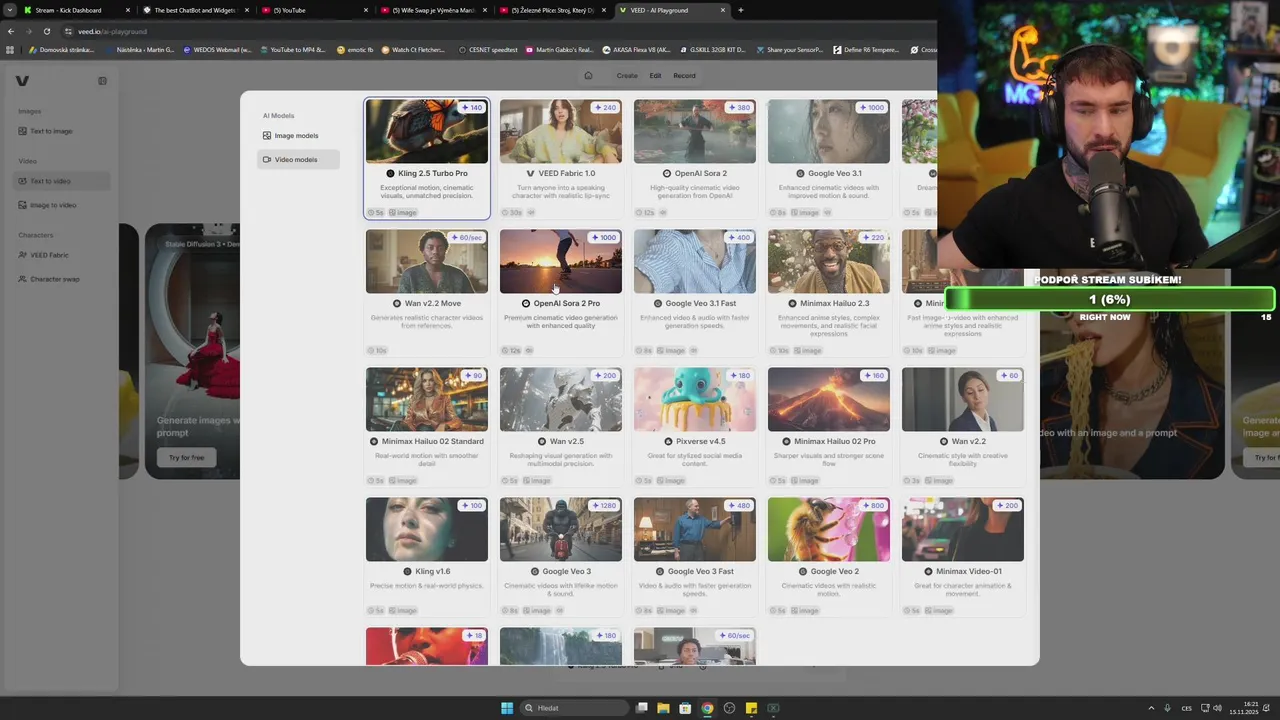Open the Edit tab in top navigation
Image resolution: width=1280 pixels, height=720 pixels.
655,76
